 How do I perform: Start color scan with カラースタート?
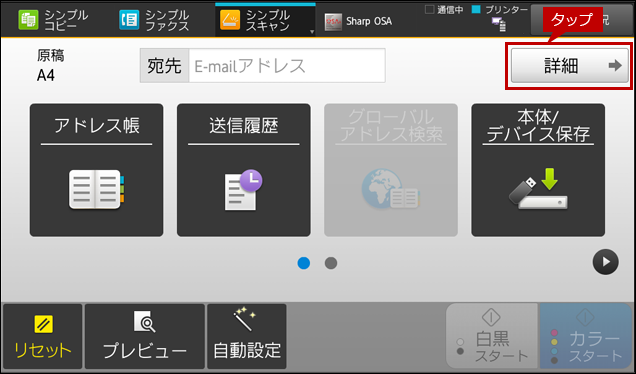[586, 336]
